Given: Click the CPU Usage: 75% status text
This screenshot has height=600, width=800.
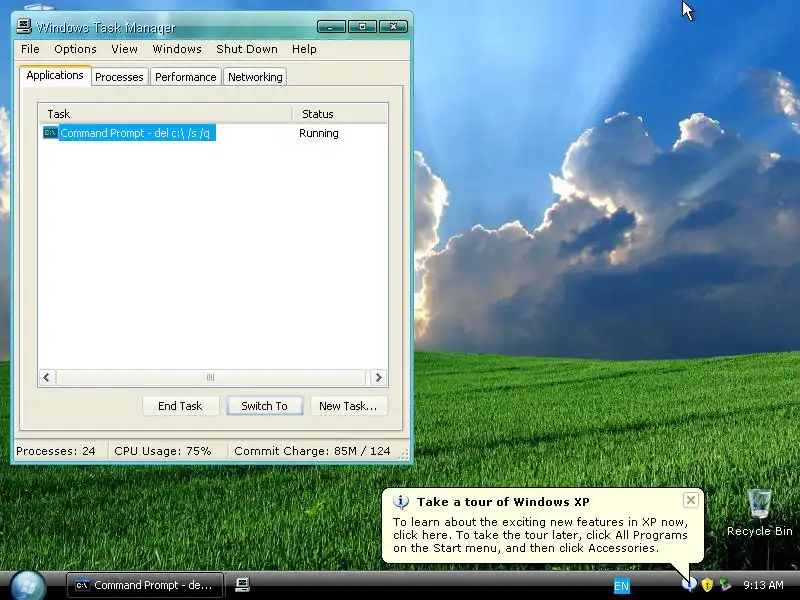Looking at the screenshot, I should [162, 451].
